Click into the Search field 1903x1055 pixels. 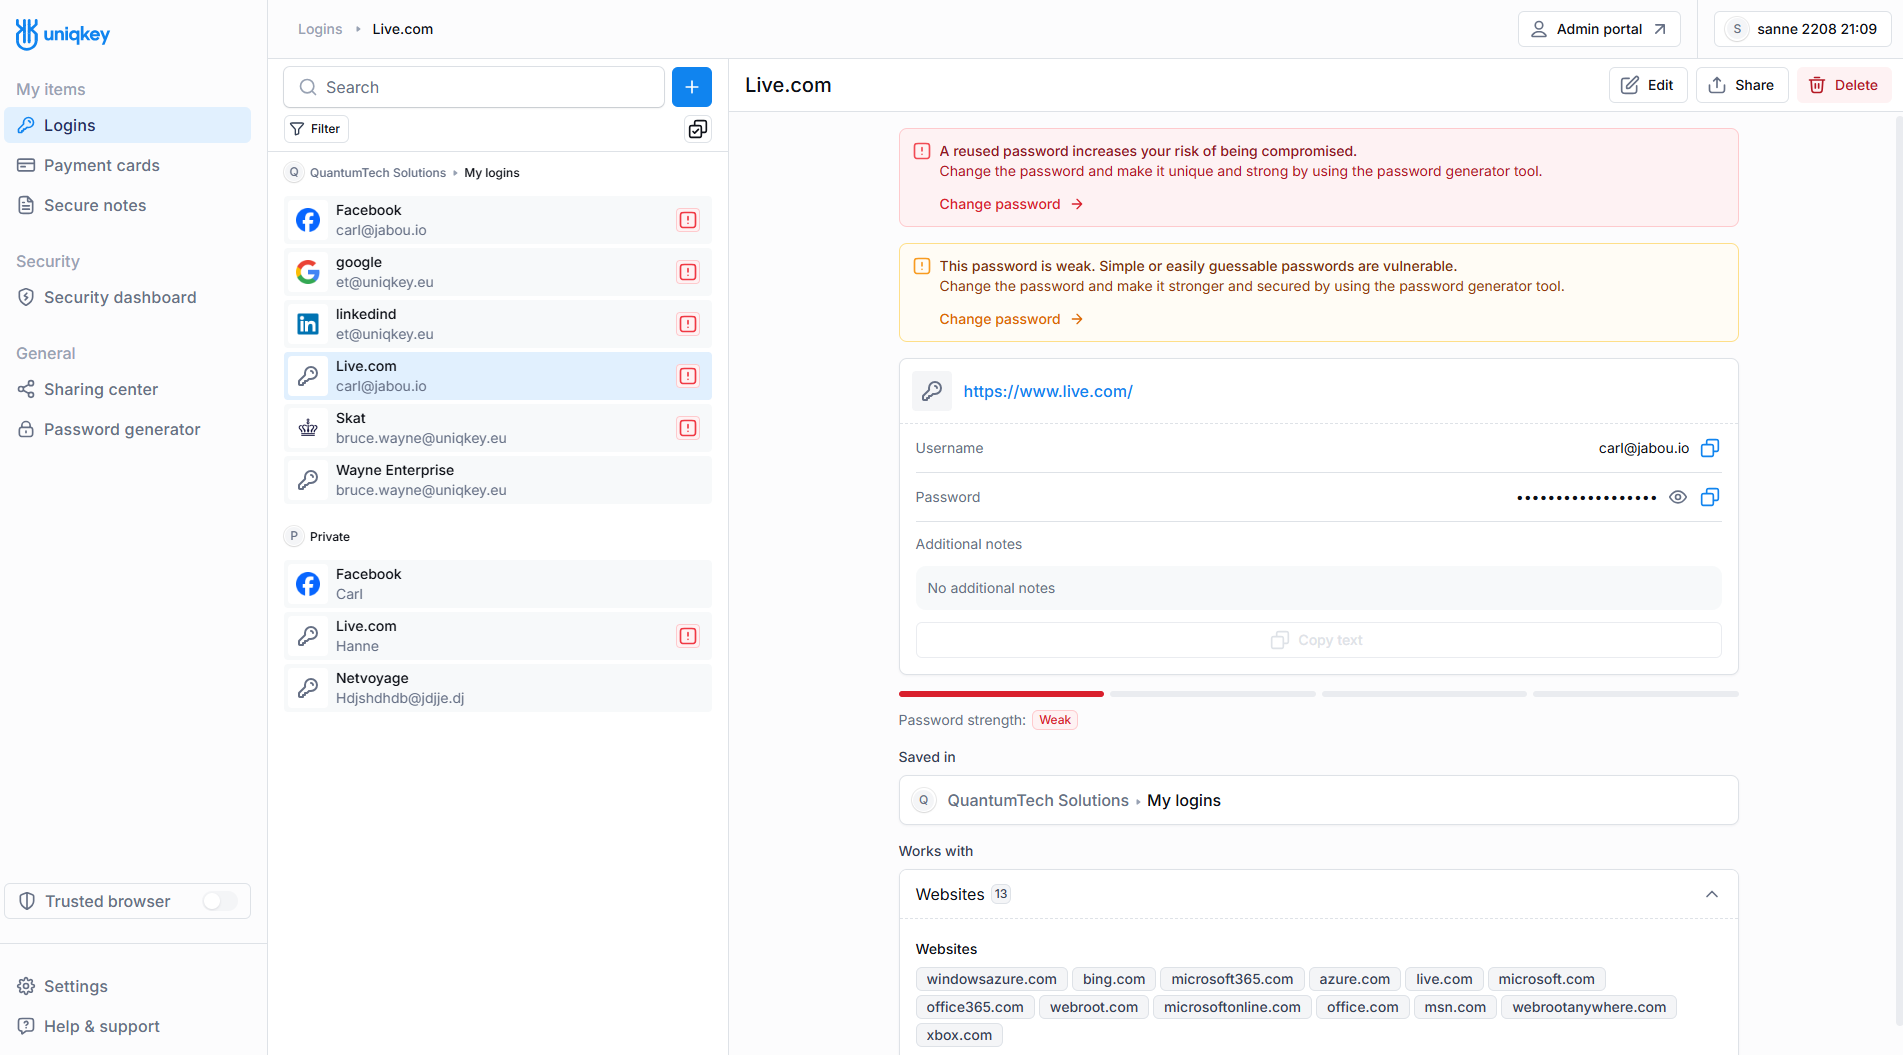click(474, 87)
